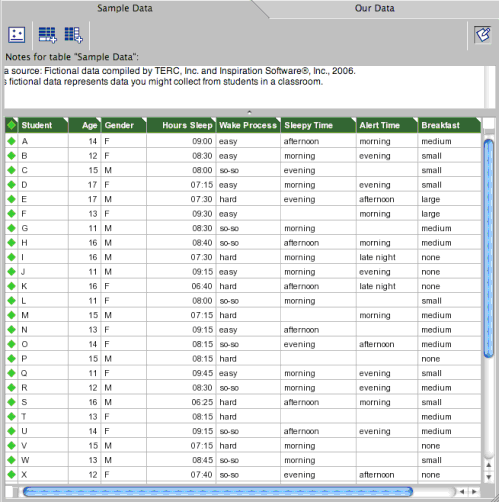Click the scroll up arrow
This screenshot has height=502, width=499.
489,465
